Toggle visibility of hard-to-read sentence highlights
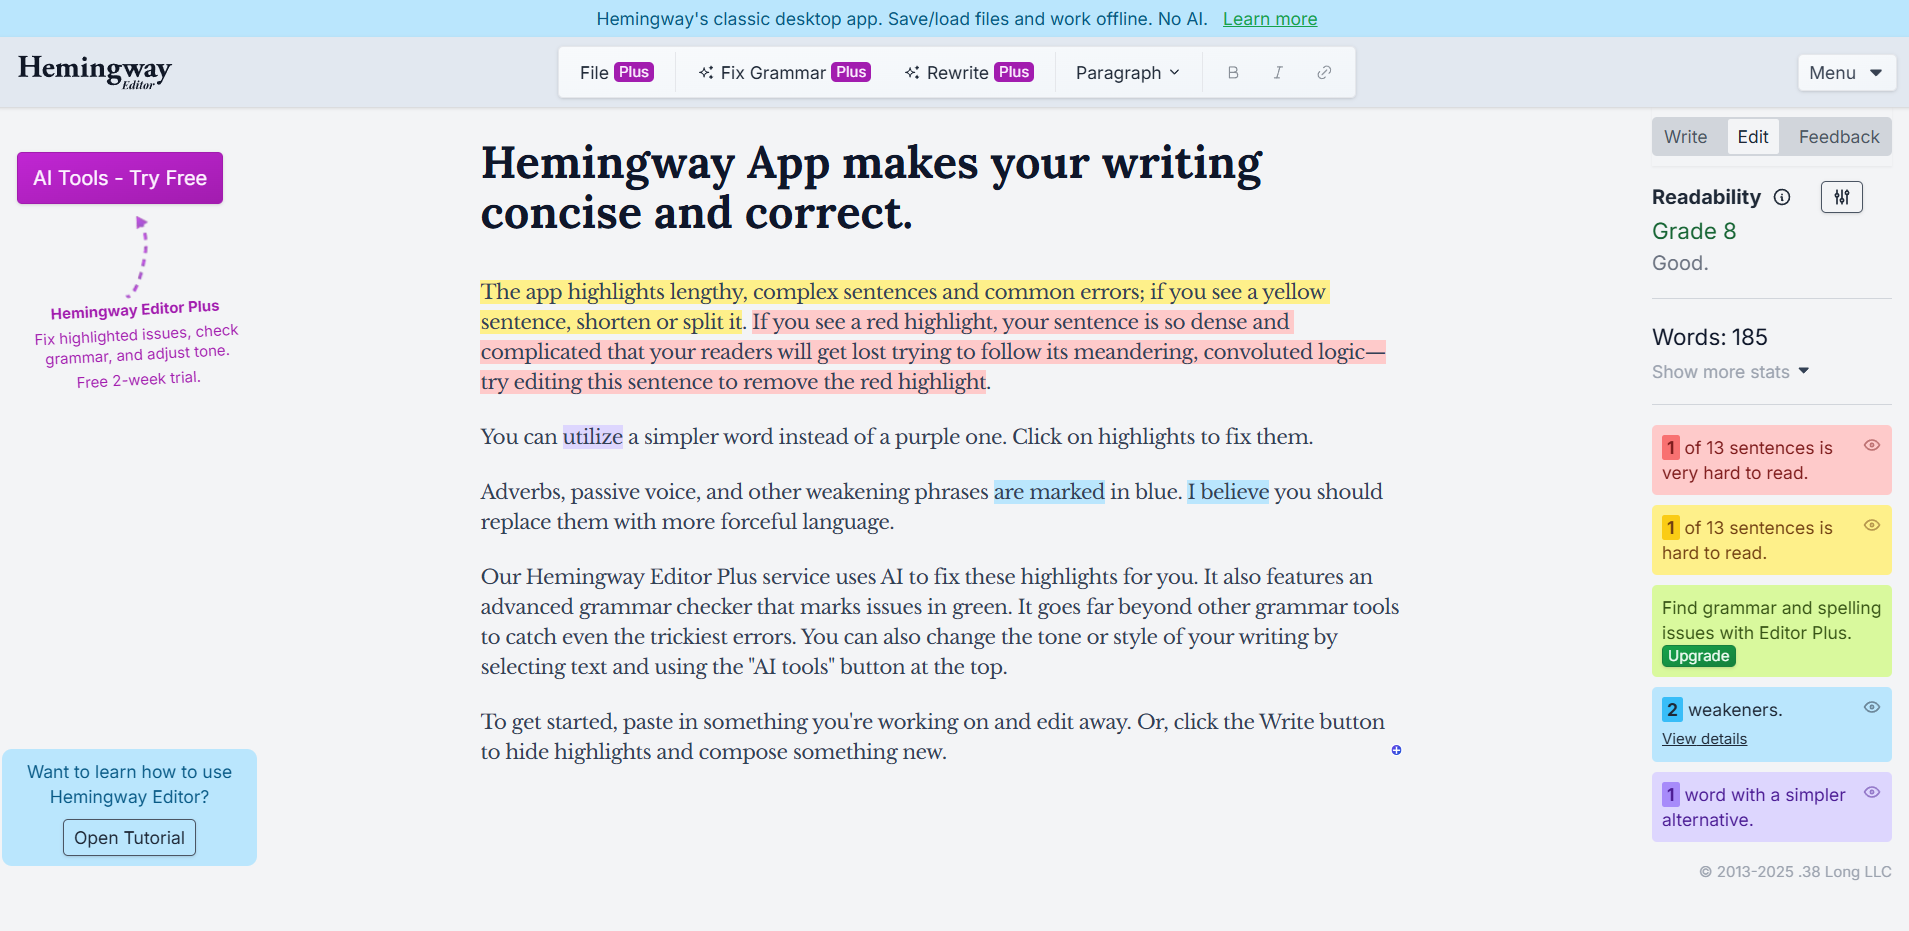This screenshot has width=1909, height=931. pyautogui.click(x=1872, y=524)
